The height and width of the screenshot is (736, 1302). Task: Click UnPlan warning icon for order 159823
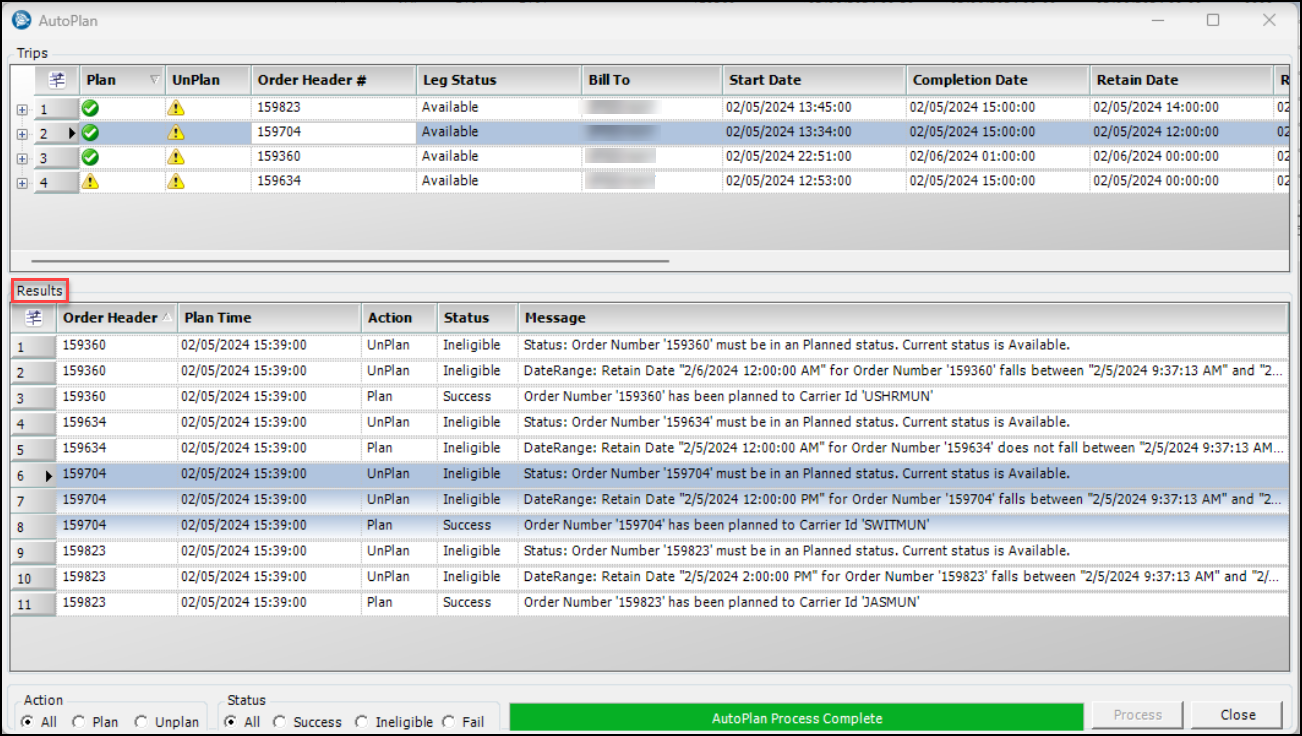(176, 108)
